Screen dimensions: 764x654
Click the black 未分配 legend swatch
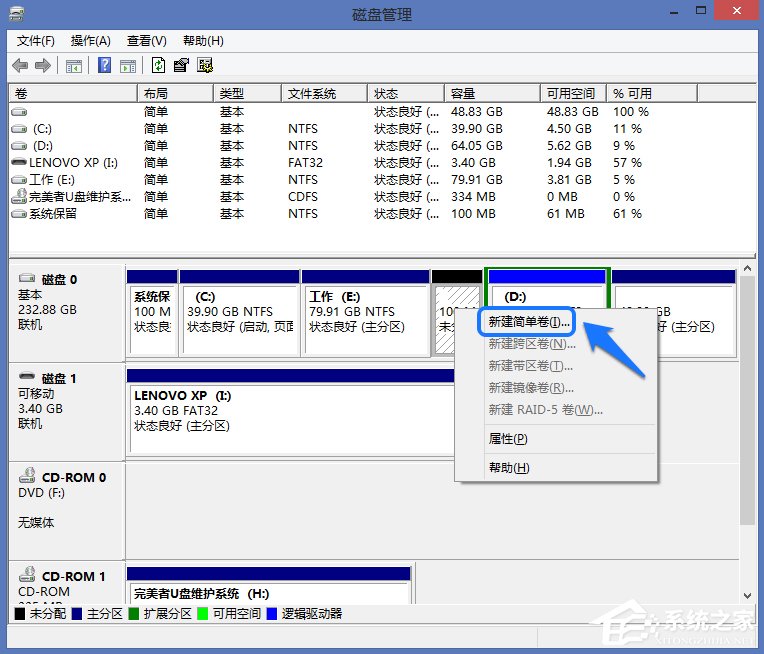[19, 614]
